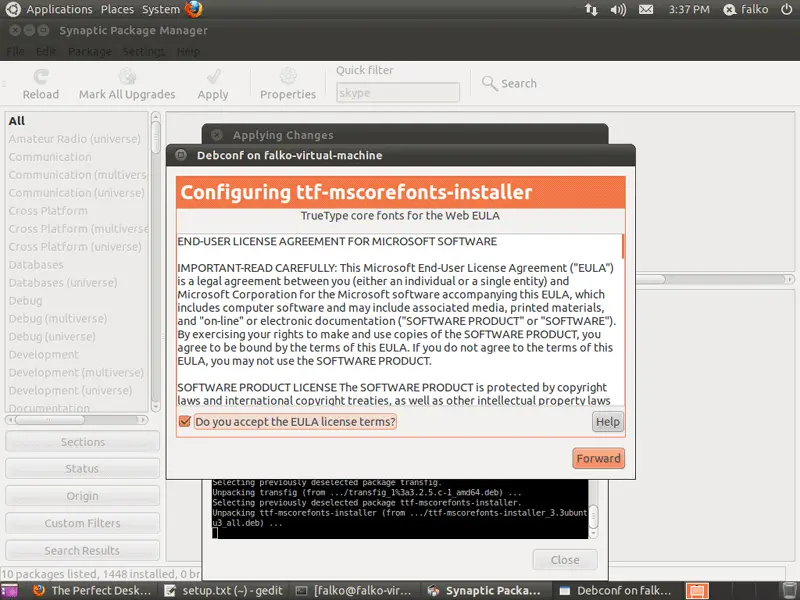Open the System menu in top panel
This screenshot has height=600, width=800.
click(161, 9)
